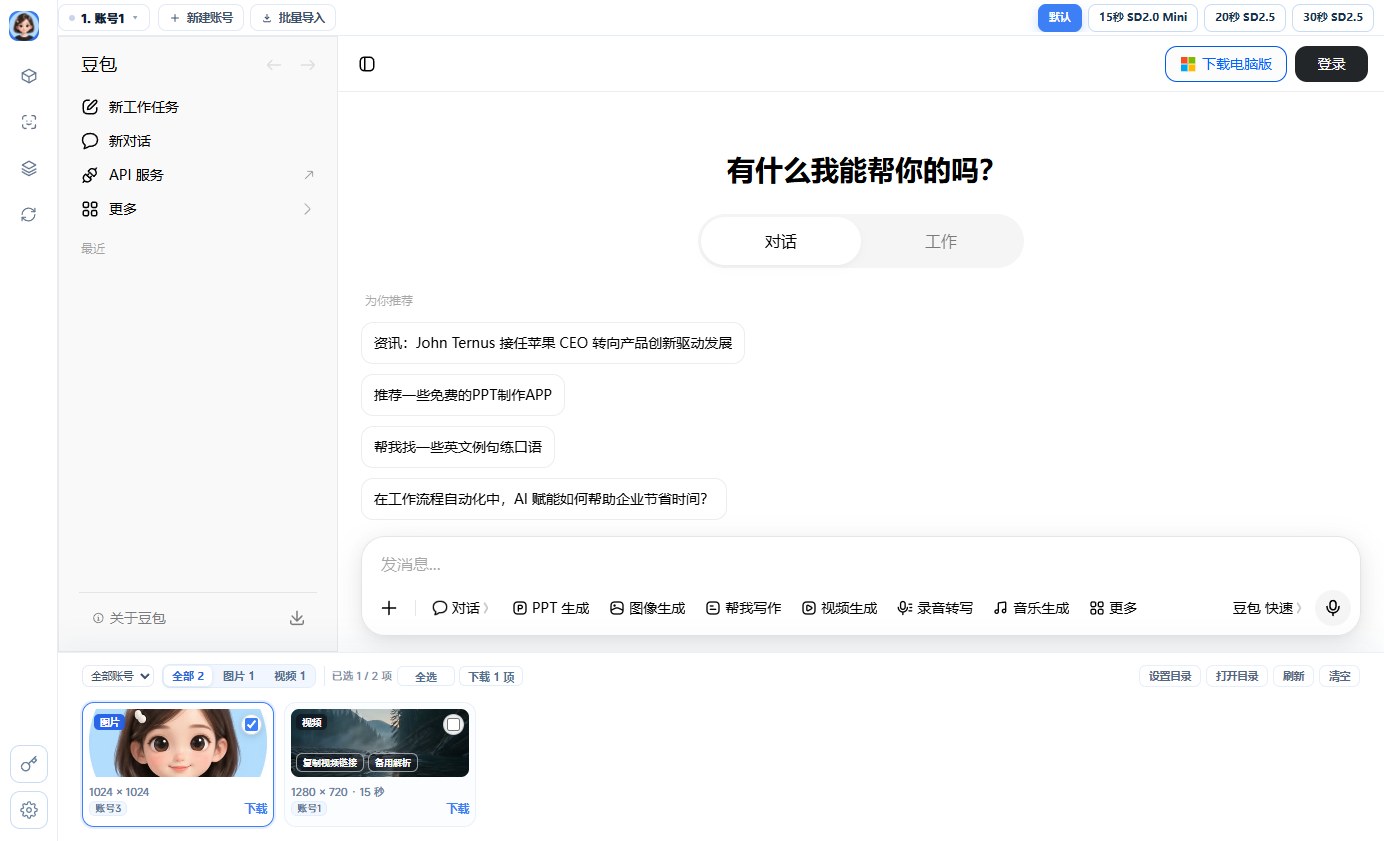
Task: Click the back arrow next to 豆包
Action: (x=274, y=65)
